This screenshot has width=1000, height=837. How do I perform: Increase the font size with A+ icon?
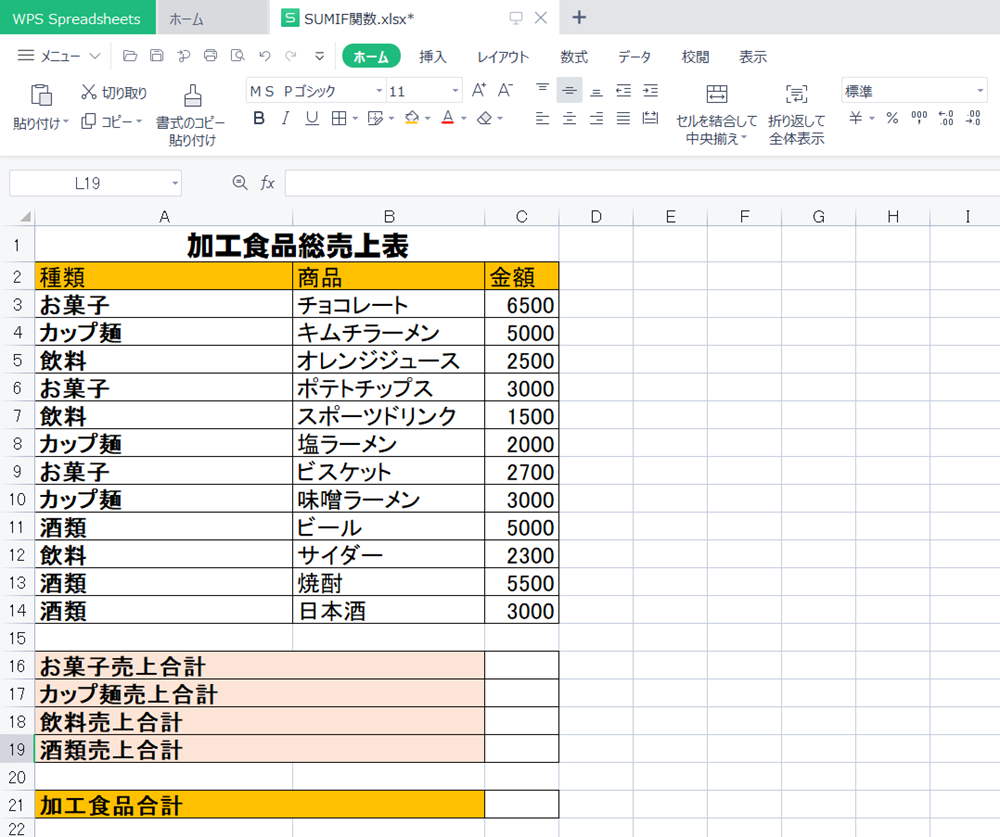pyautogui.click(x=478, y=90)
